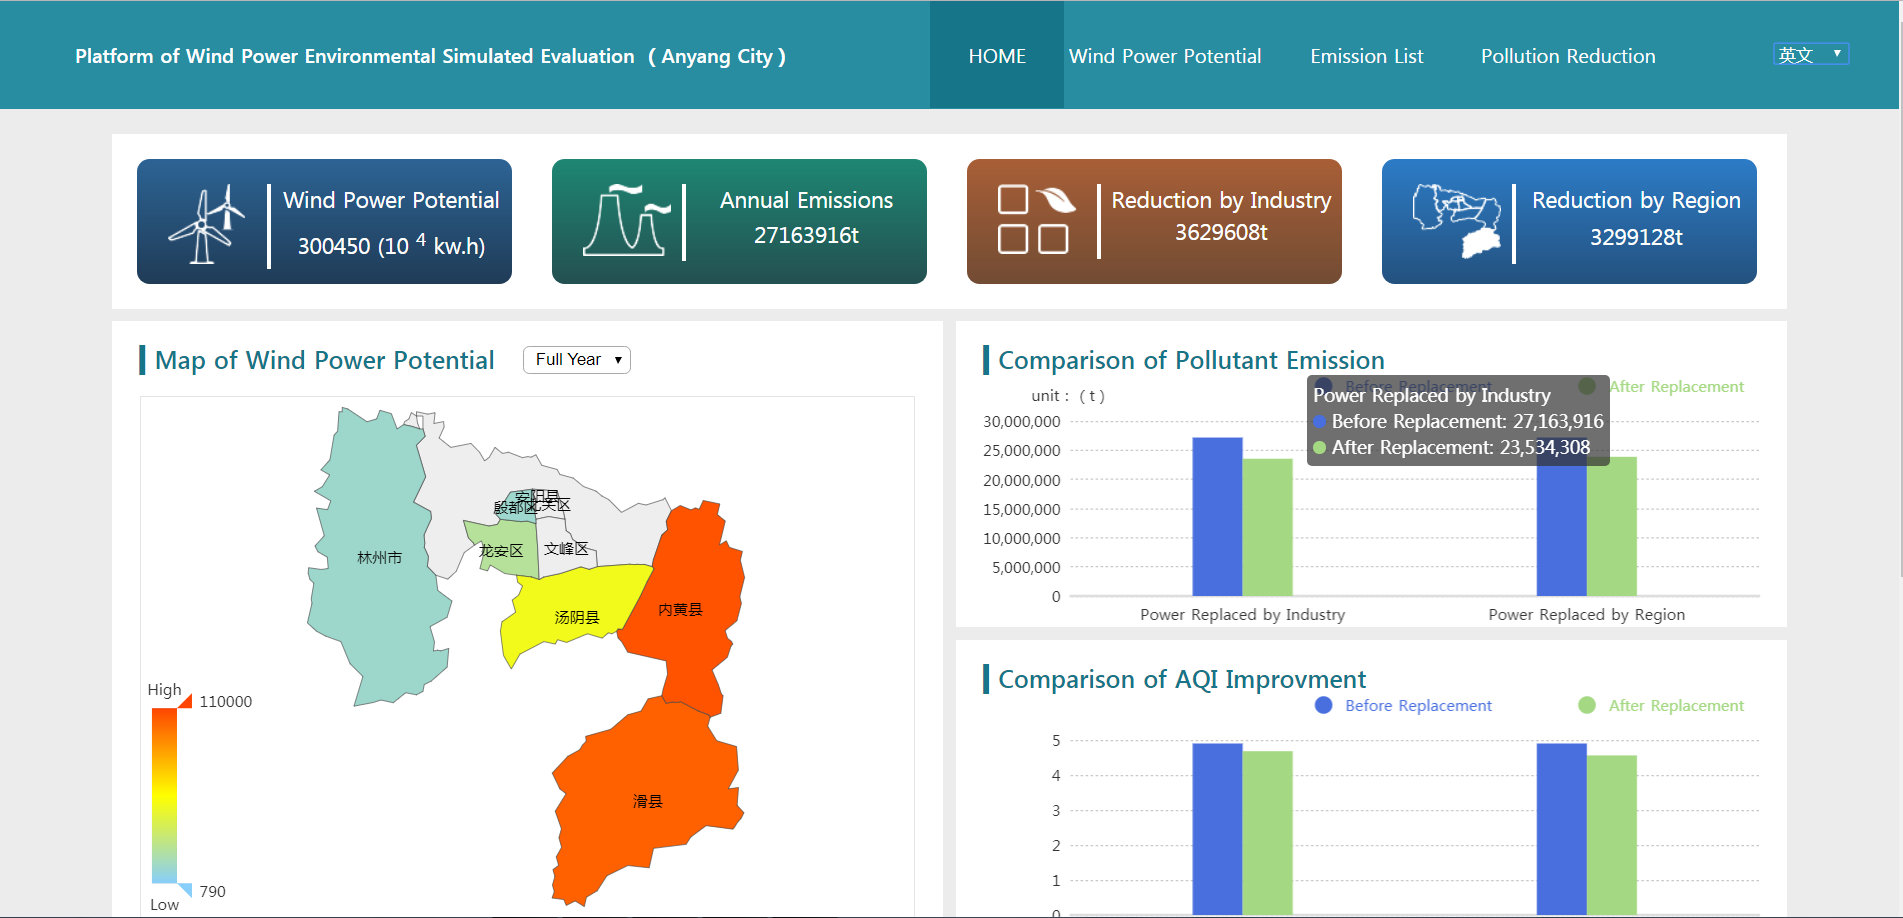Click the High handle of map legend
This screenshot has width=1903, height=918.
tap(185, 701)
